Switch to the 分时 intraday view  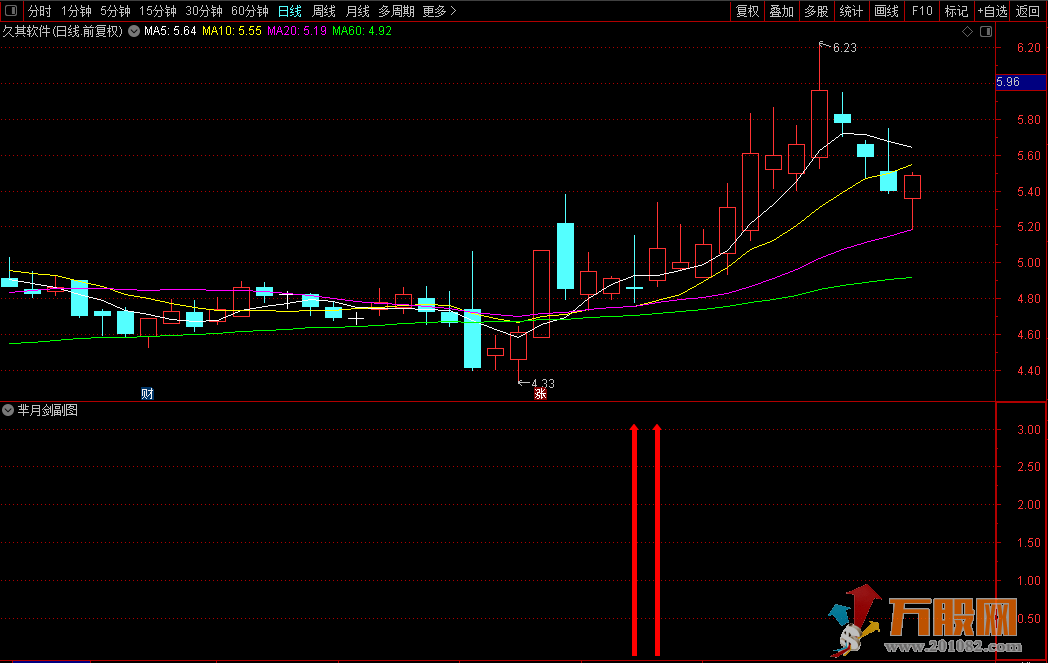coord(39,11)
